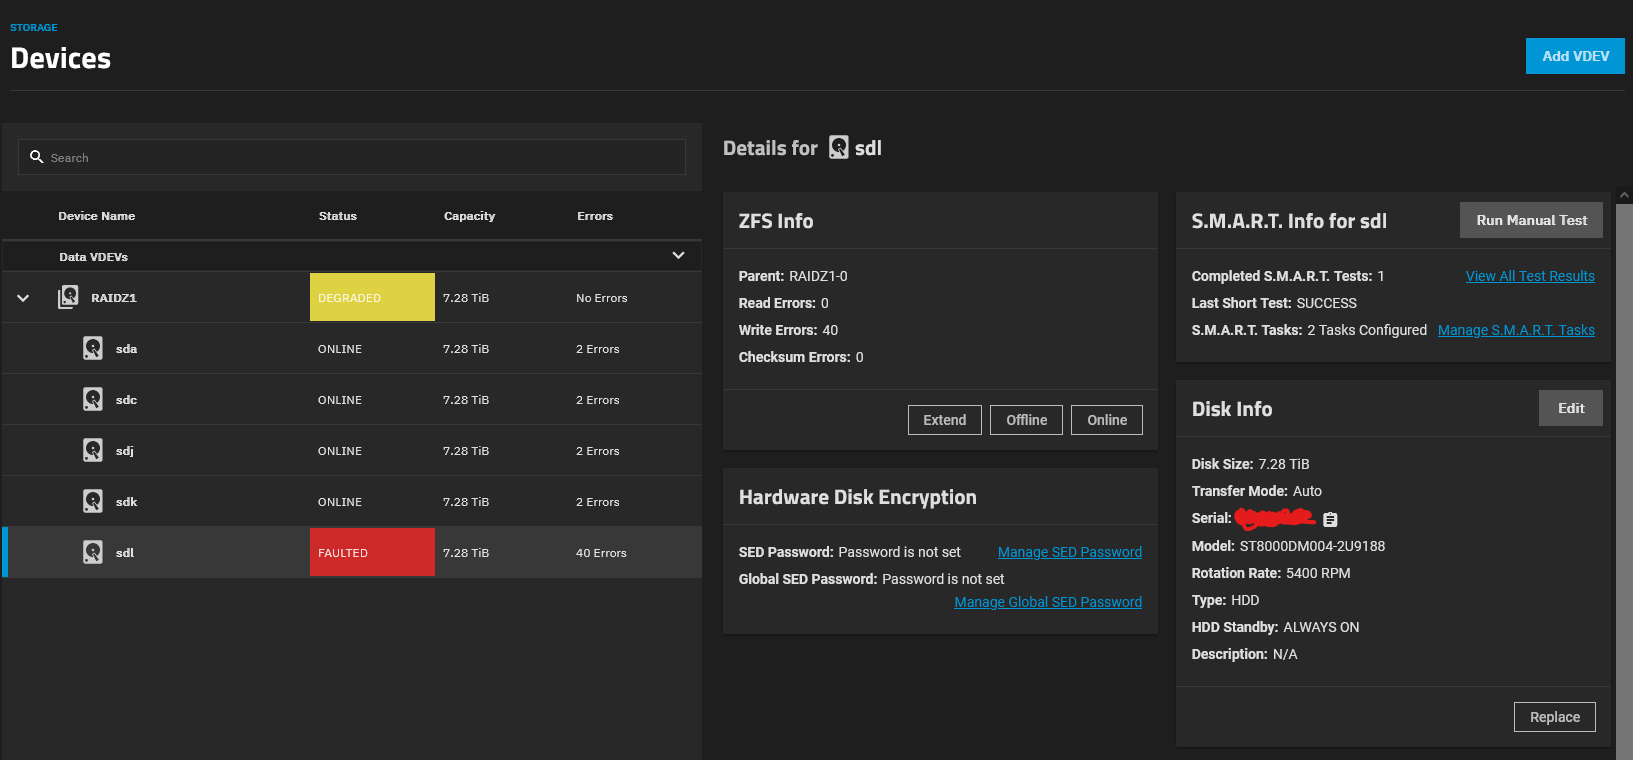Take the disk Offline
The width and height of the screenshot is (1633, 760).
(1026, 420)
